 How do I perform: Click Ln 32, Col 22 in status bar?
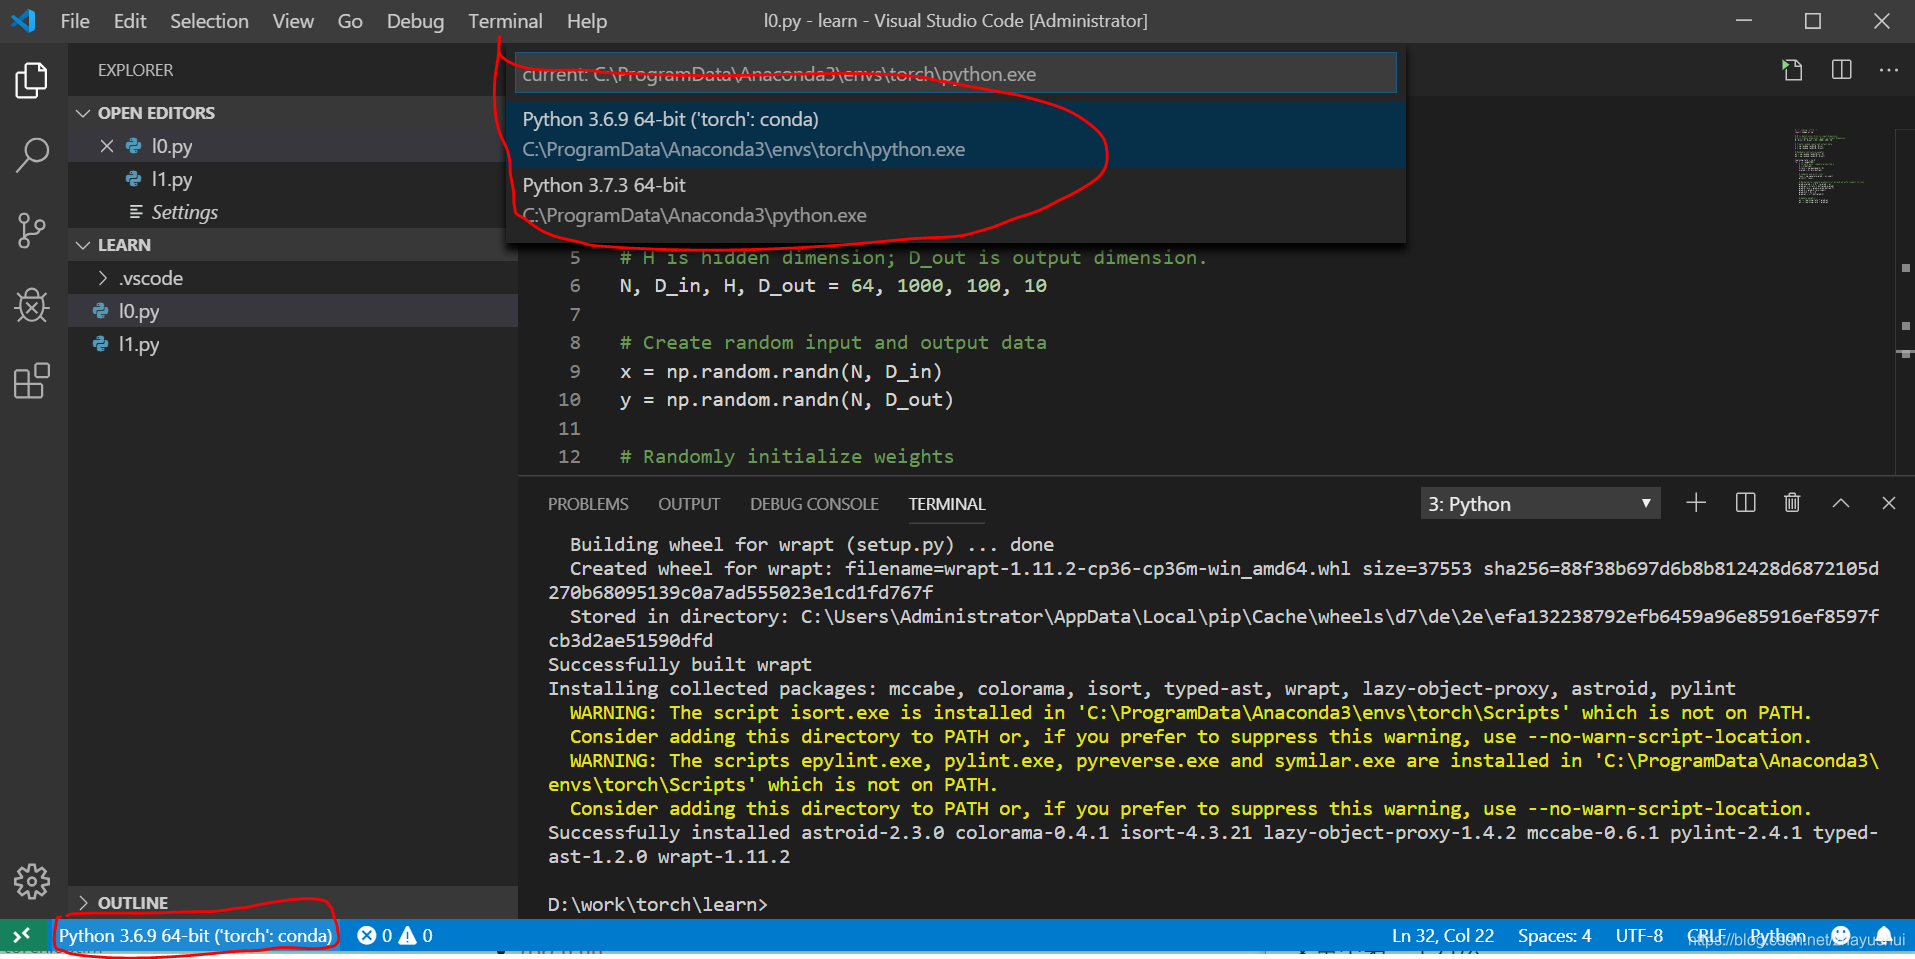1442,935
